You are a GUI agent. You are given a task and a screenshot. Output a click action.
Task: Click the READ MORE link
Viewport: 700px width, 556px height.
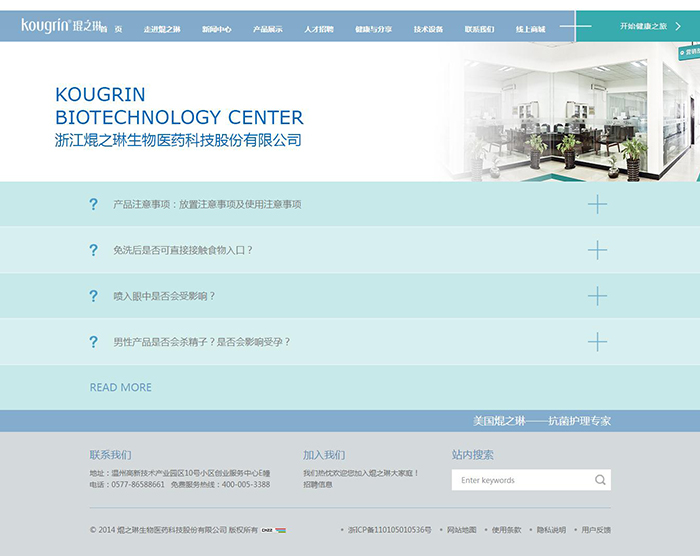(x=121, y=387)
